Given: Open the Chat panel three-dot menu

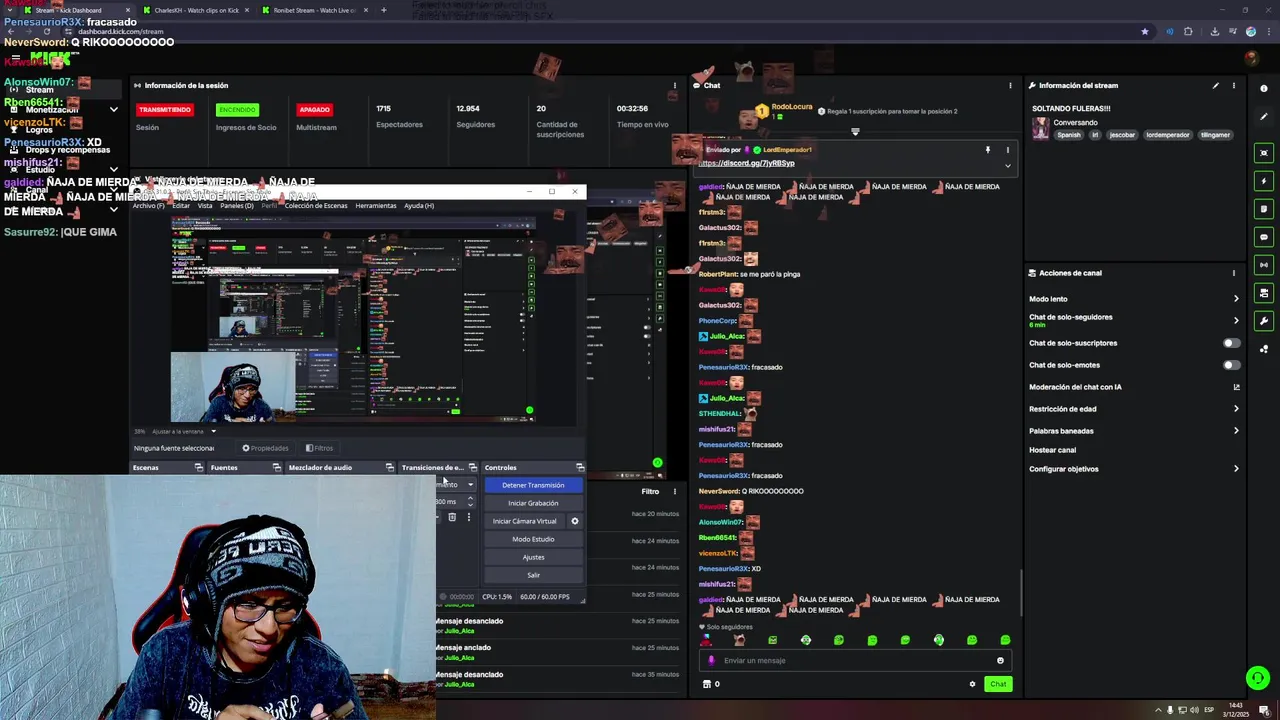Looking at the screenshot, I should tap(1010, 85).
